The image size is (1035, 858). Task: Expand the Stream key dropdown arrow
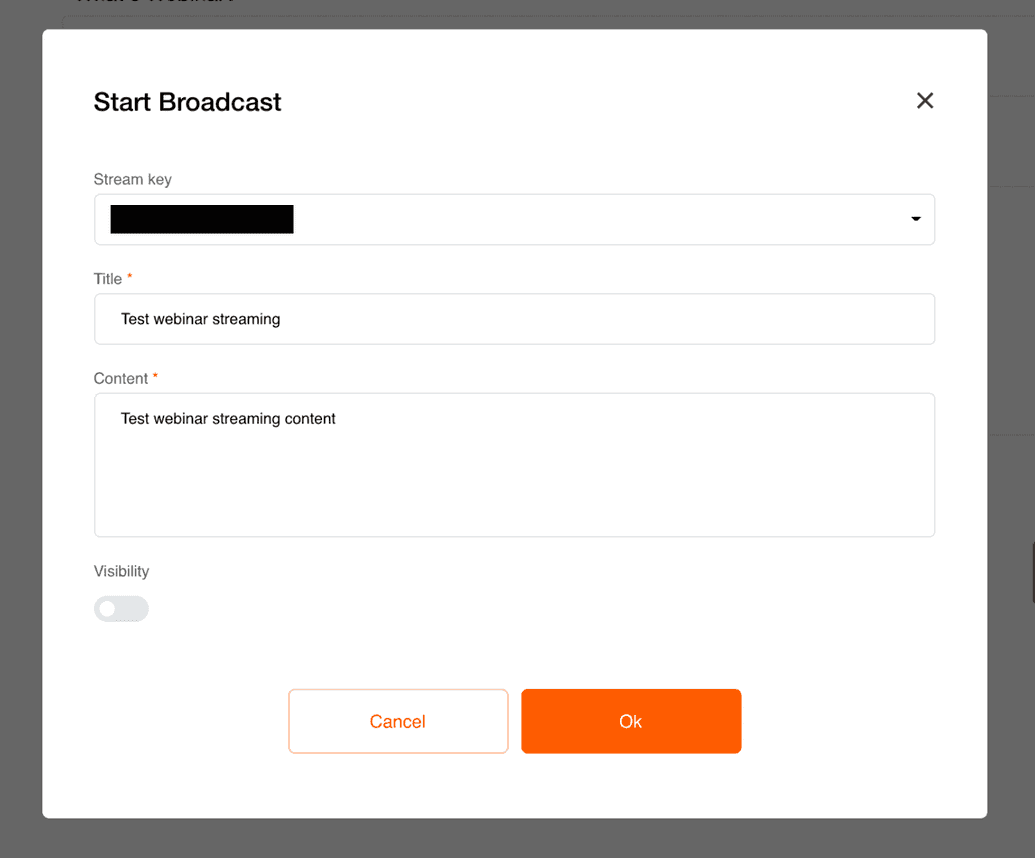[916, 219]
